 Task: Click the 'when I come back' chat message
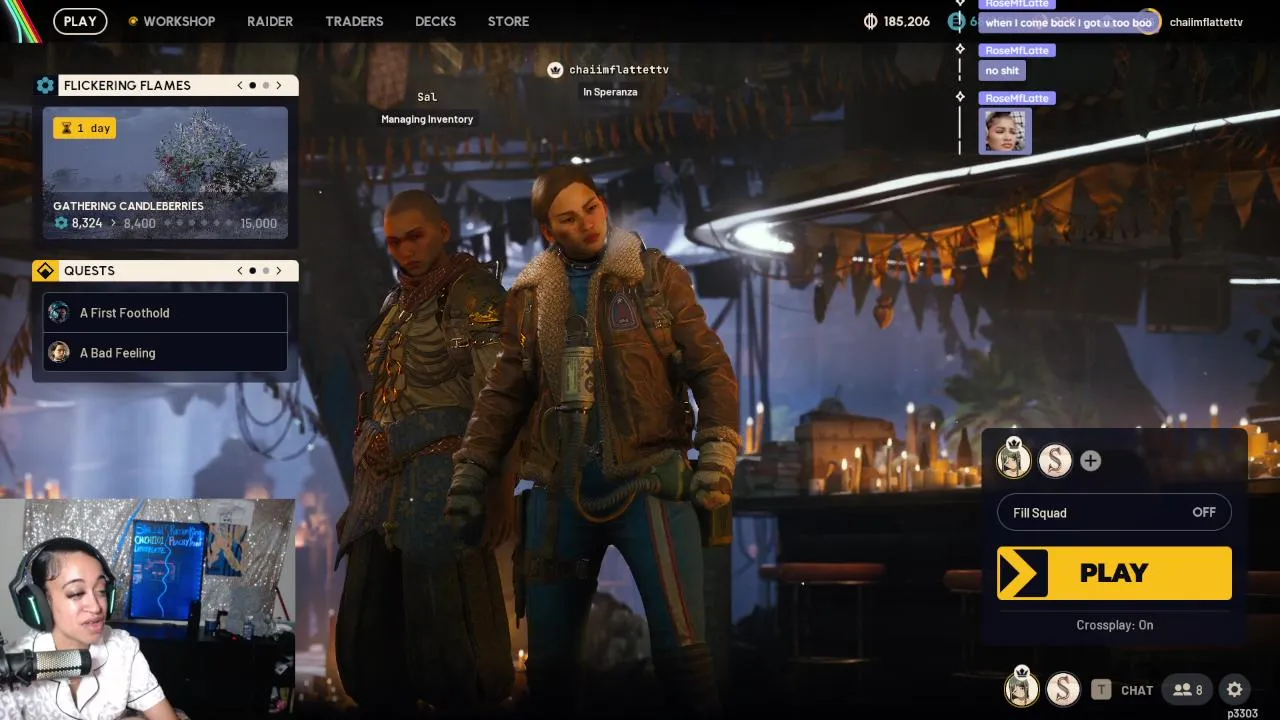click(x=1068, y=22)
